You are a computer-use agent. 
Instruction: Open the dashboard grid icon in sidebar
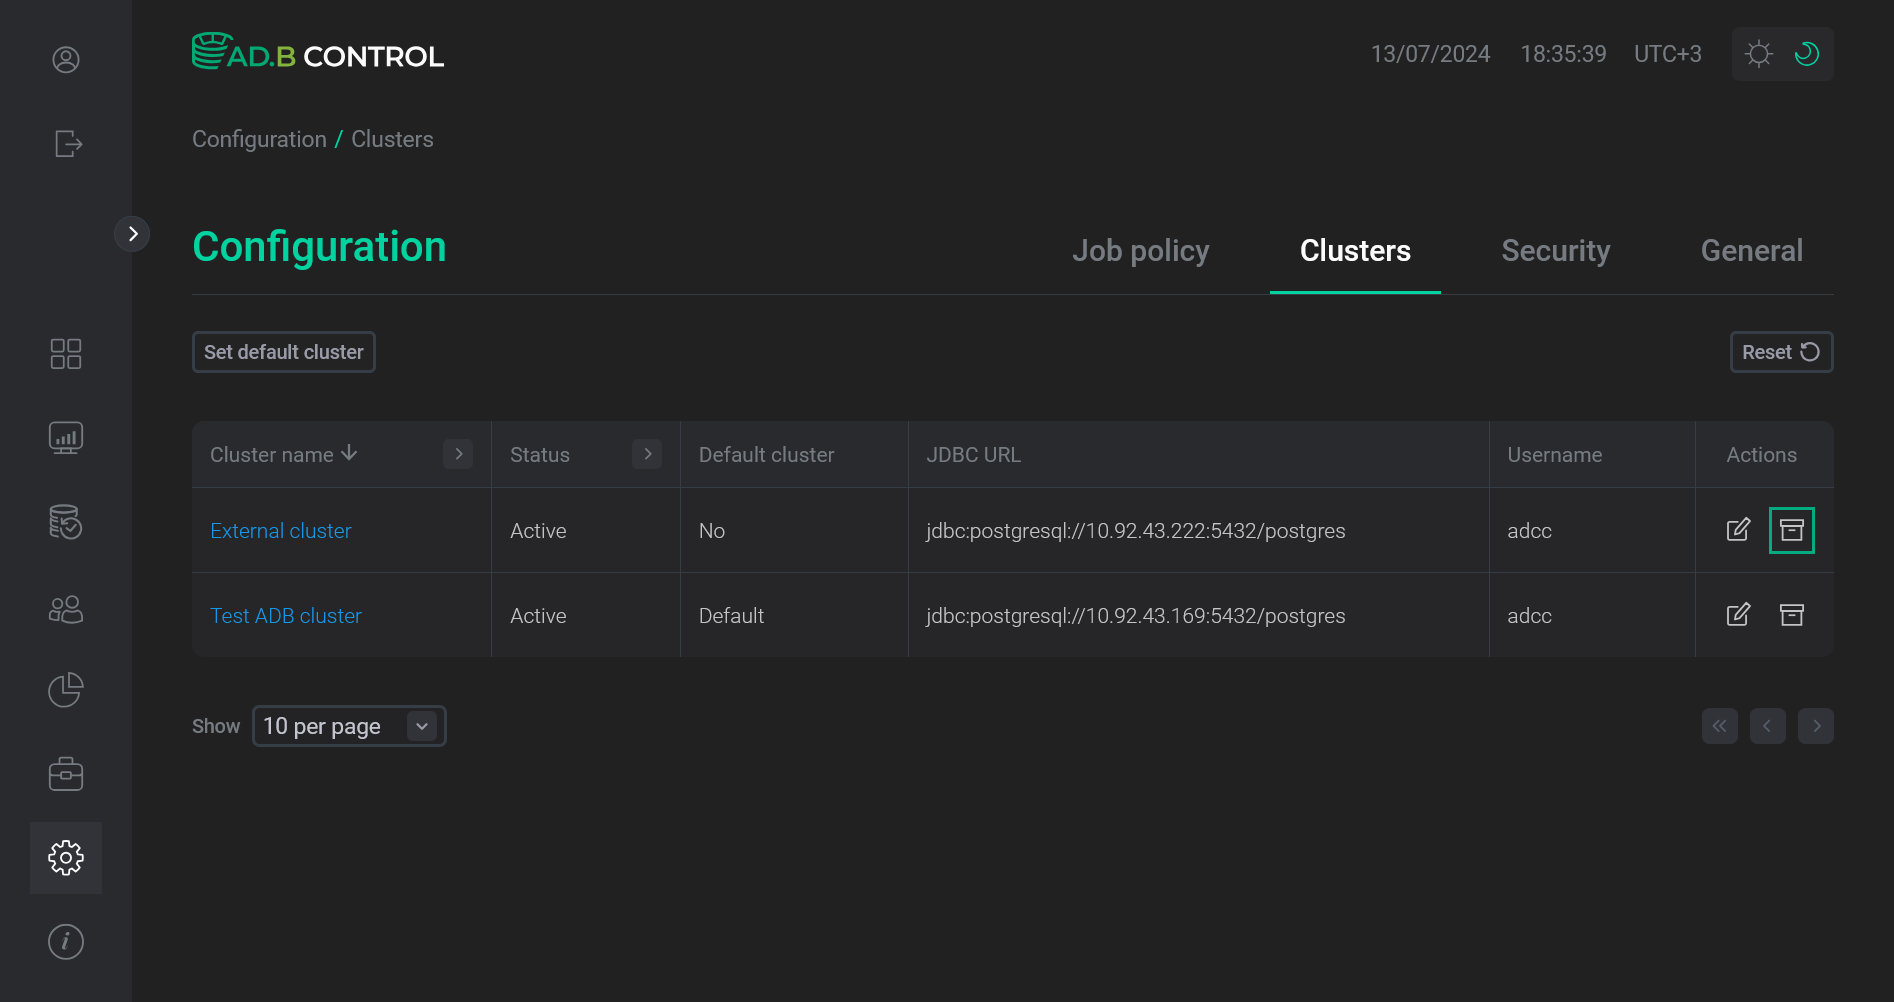coord(65,353)
